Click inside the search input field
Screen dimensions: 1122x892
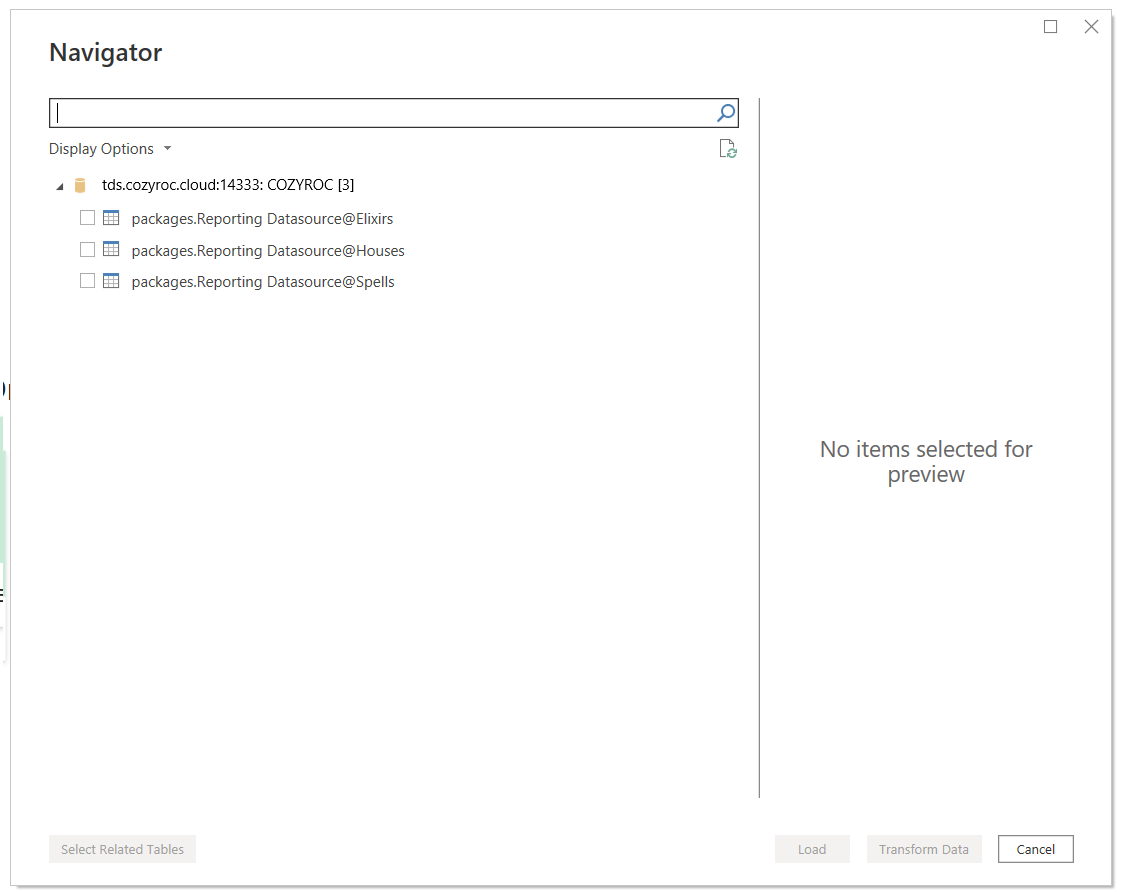coord(380,113)
